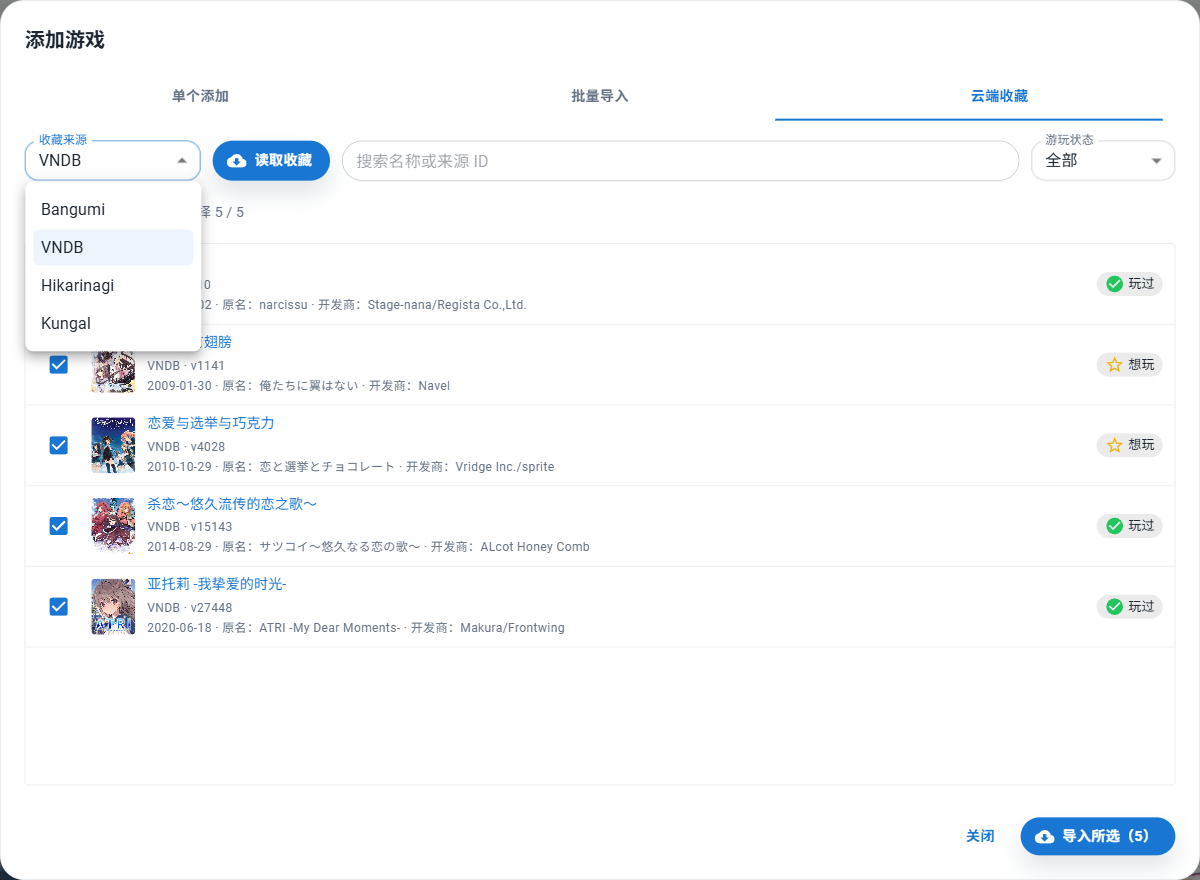Click the 添加游戏 dialog title
This screenshot has height=880, width=1200.
(65, 40)
